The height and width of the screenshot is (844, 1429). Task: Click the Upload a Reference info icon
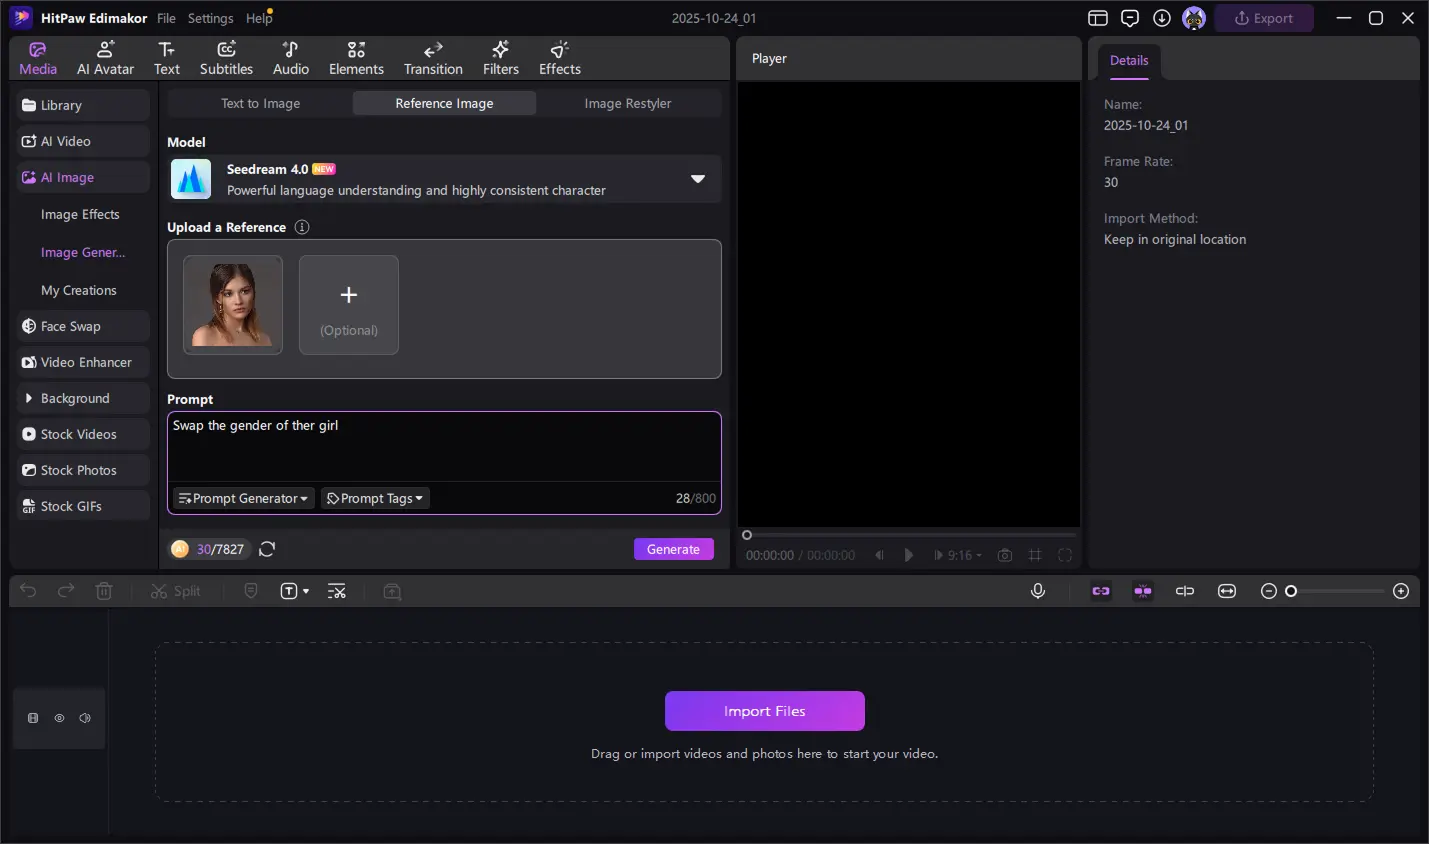302,227
